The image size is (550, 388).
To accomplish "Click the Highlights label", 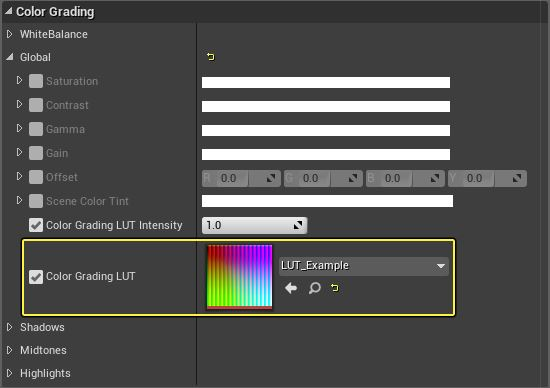I will (x=45, y=374).
